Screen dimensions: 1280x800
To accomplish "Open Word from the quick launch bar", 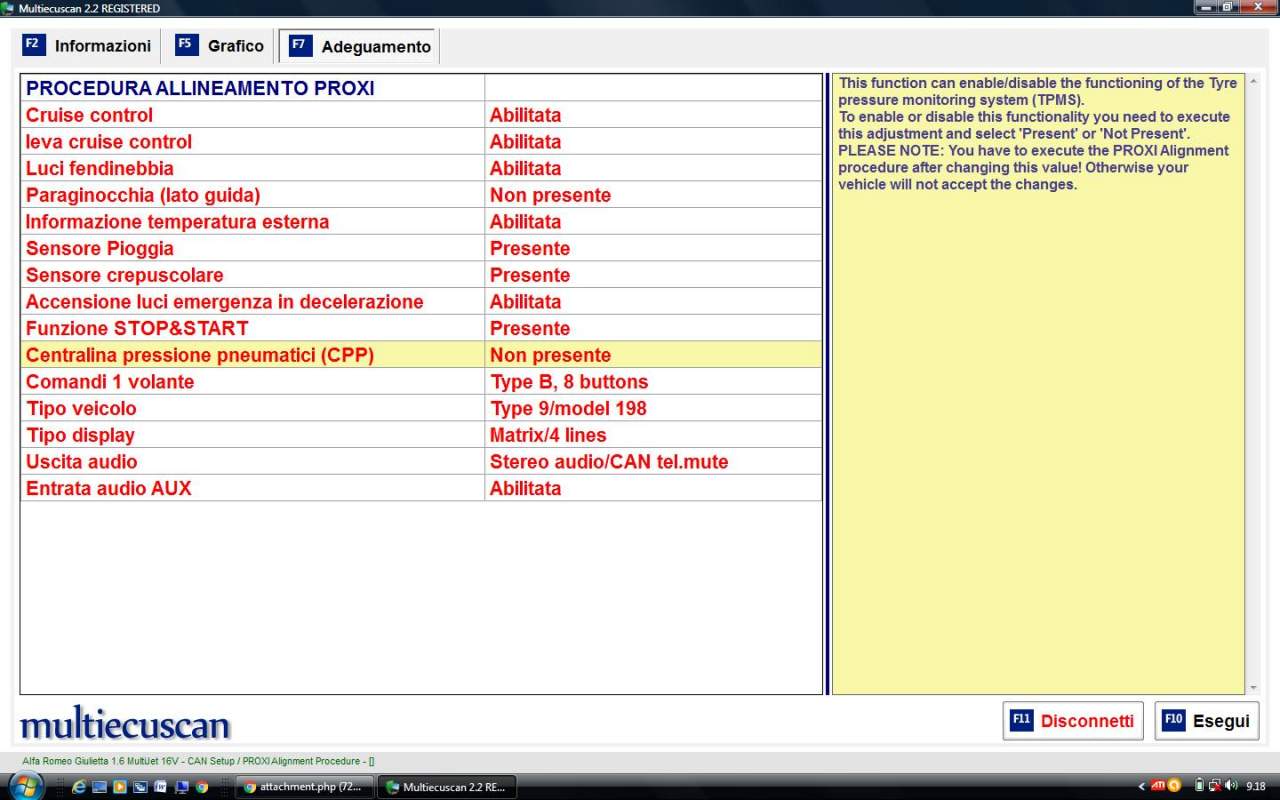I will click(160, 787).
